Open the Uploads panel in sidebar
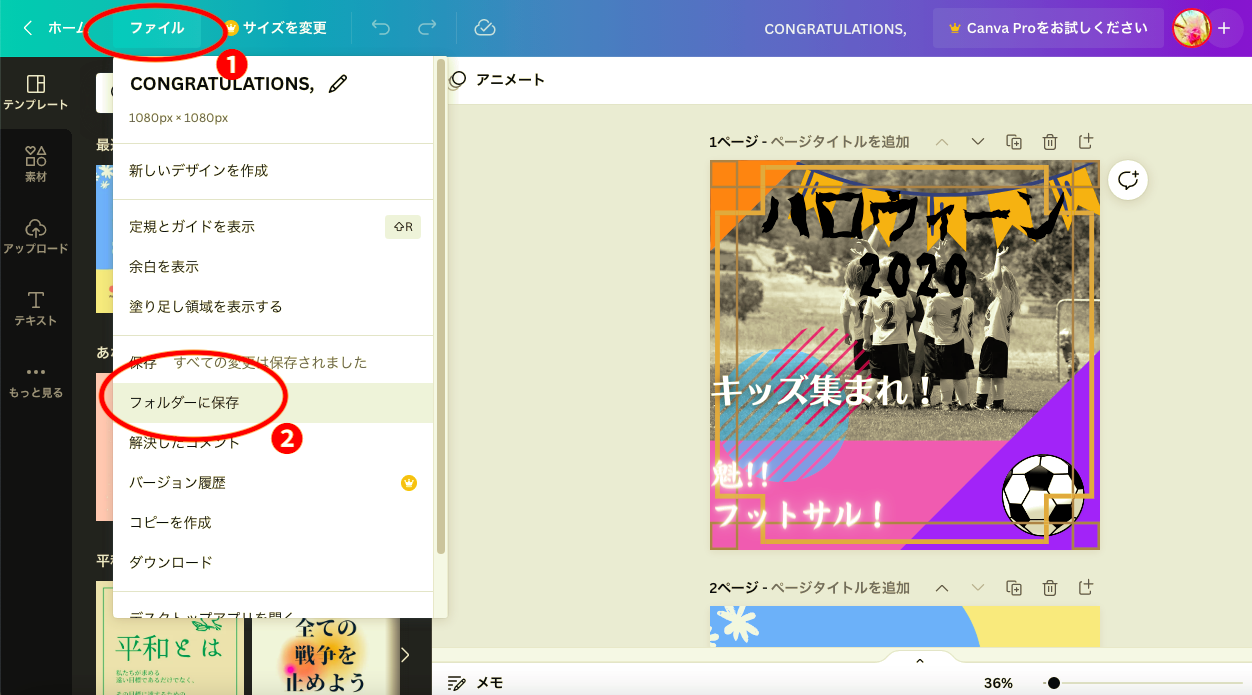This screenshot has height=695, width=1252. (36, 236)
